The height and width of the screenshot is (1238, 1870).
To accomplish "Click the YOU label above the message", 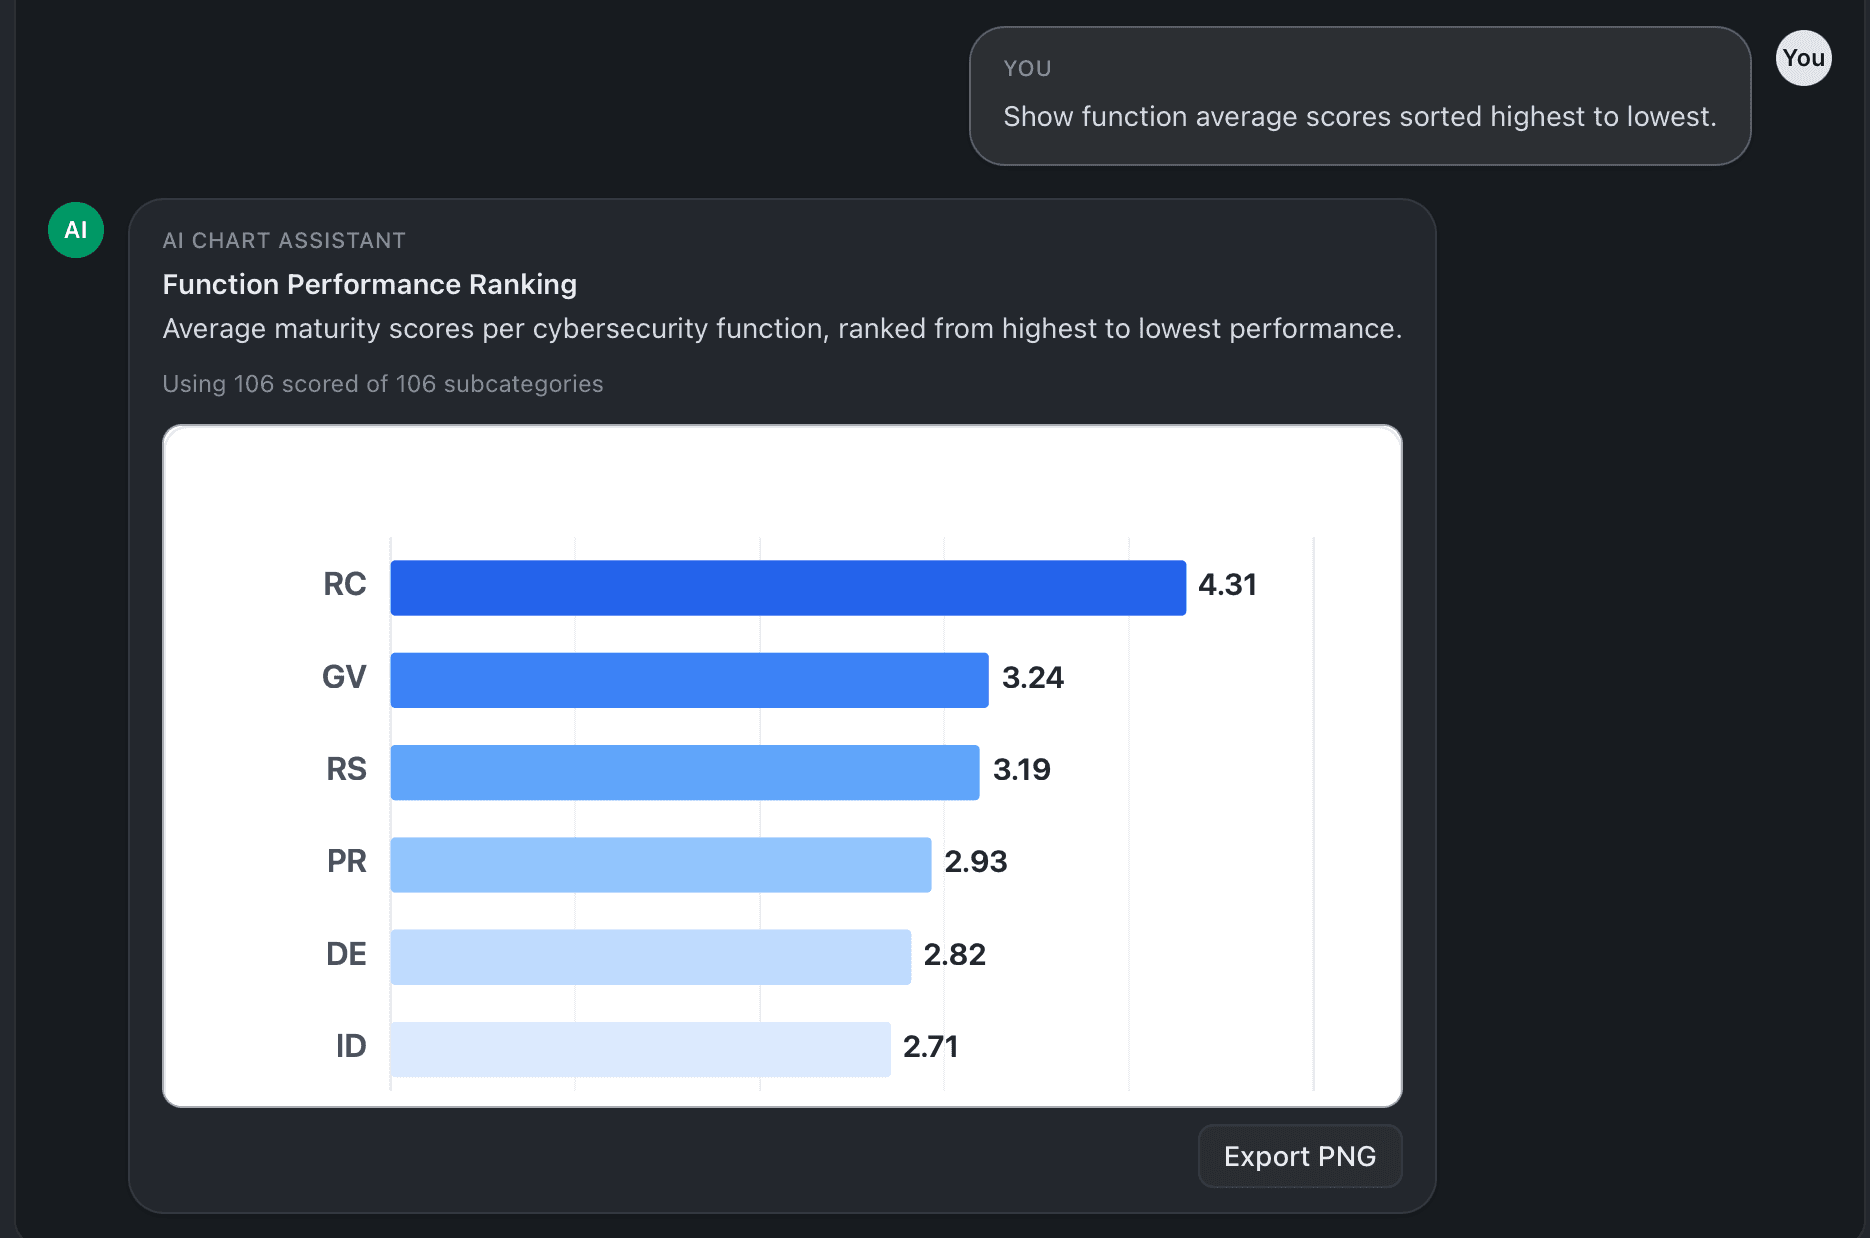I will pyautogui.click(x=1026, y=68).
